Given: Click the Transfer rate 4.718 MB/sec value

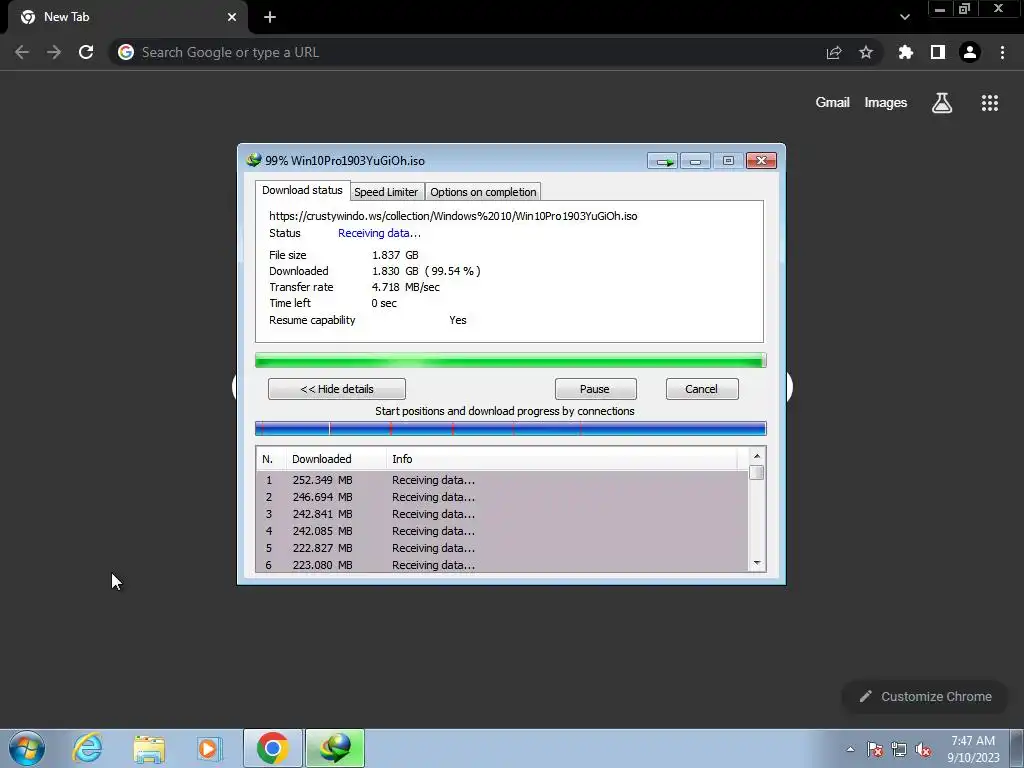Looking at the screenshot, I should [x=406, y=287].
